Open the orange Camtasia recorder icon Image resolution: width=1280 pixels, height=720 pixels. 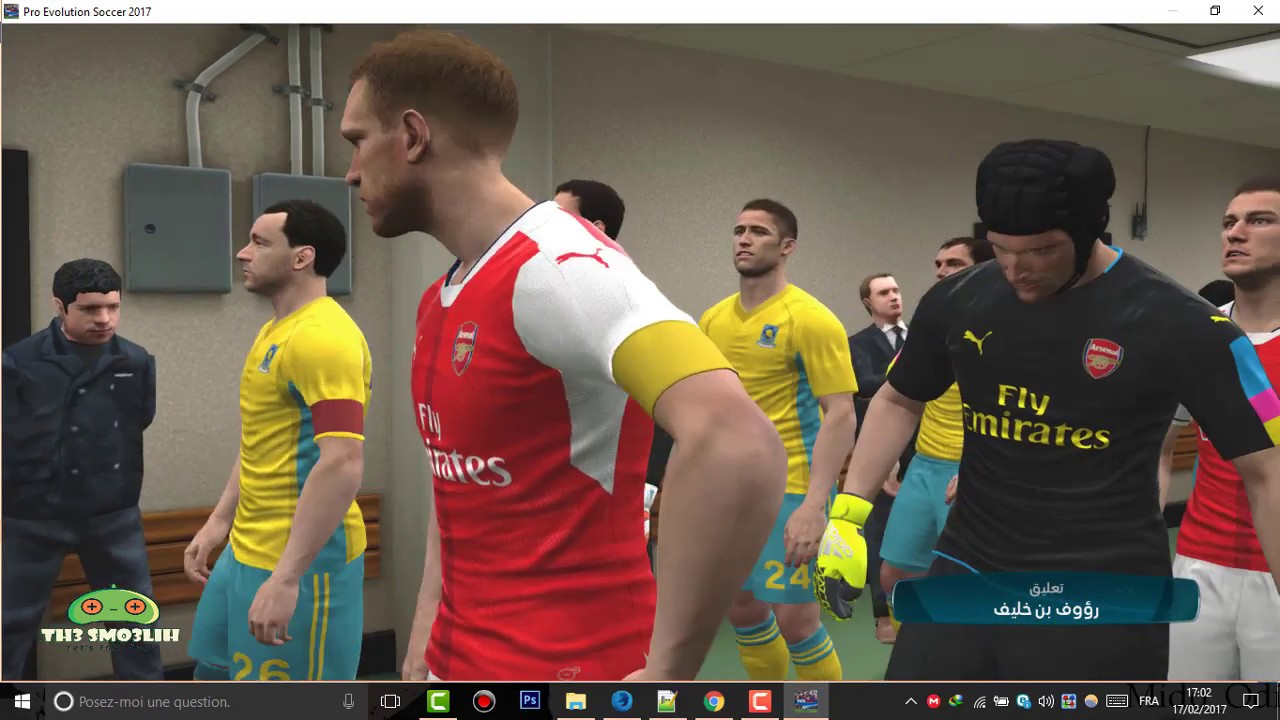760,702
